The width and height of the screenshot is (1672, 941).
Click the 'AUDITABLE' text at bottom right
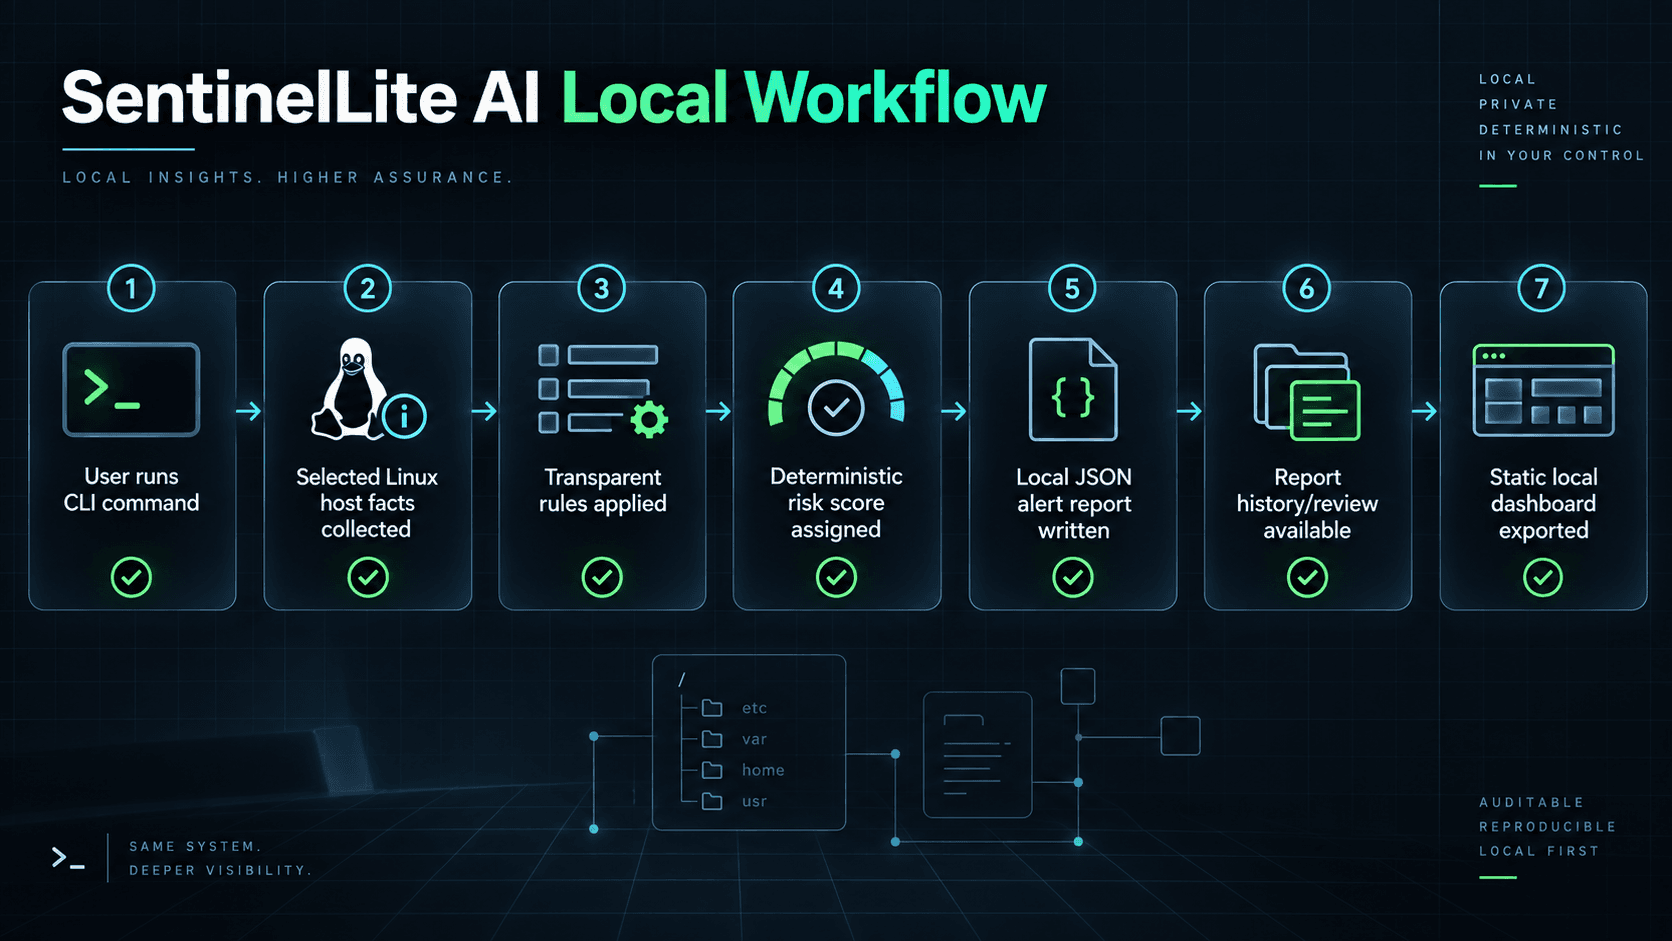(1532, 803)
